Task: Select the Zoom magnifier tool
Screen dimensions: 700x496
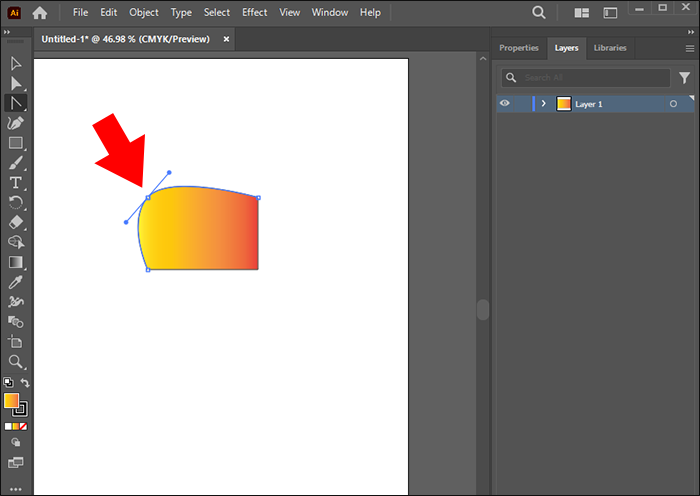Action: (x=16, y=361)
